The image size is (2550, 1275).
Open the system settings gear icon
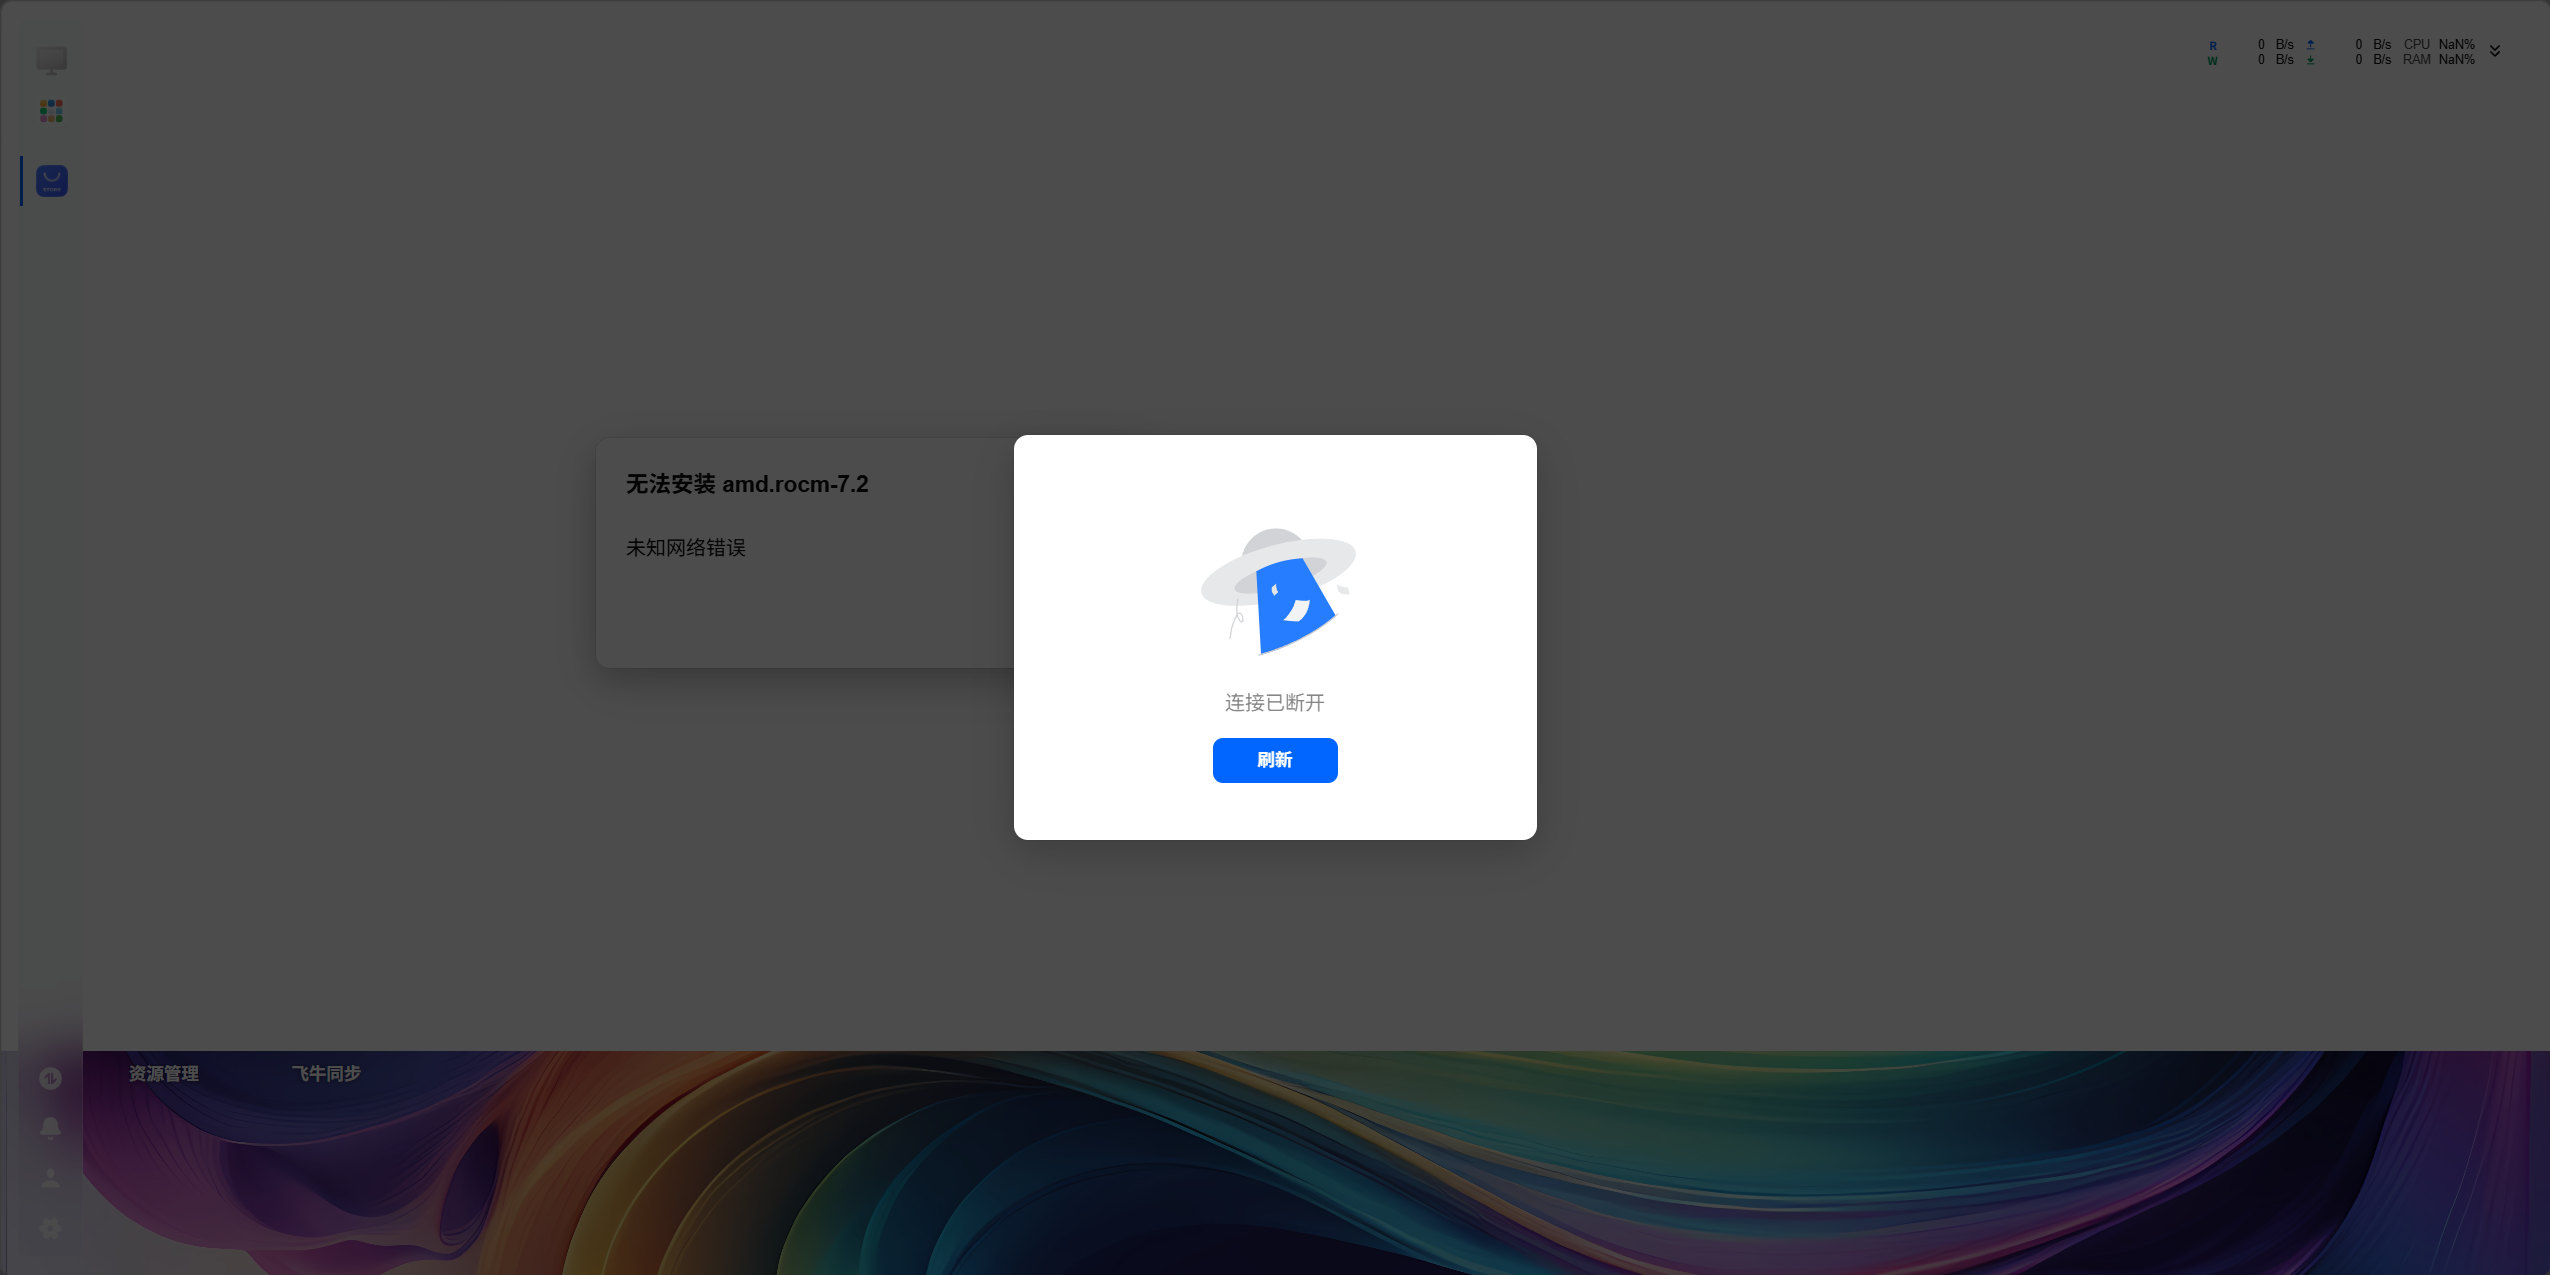51,1228
